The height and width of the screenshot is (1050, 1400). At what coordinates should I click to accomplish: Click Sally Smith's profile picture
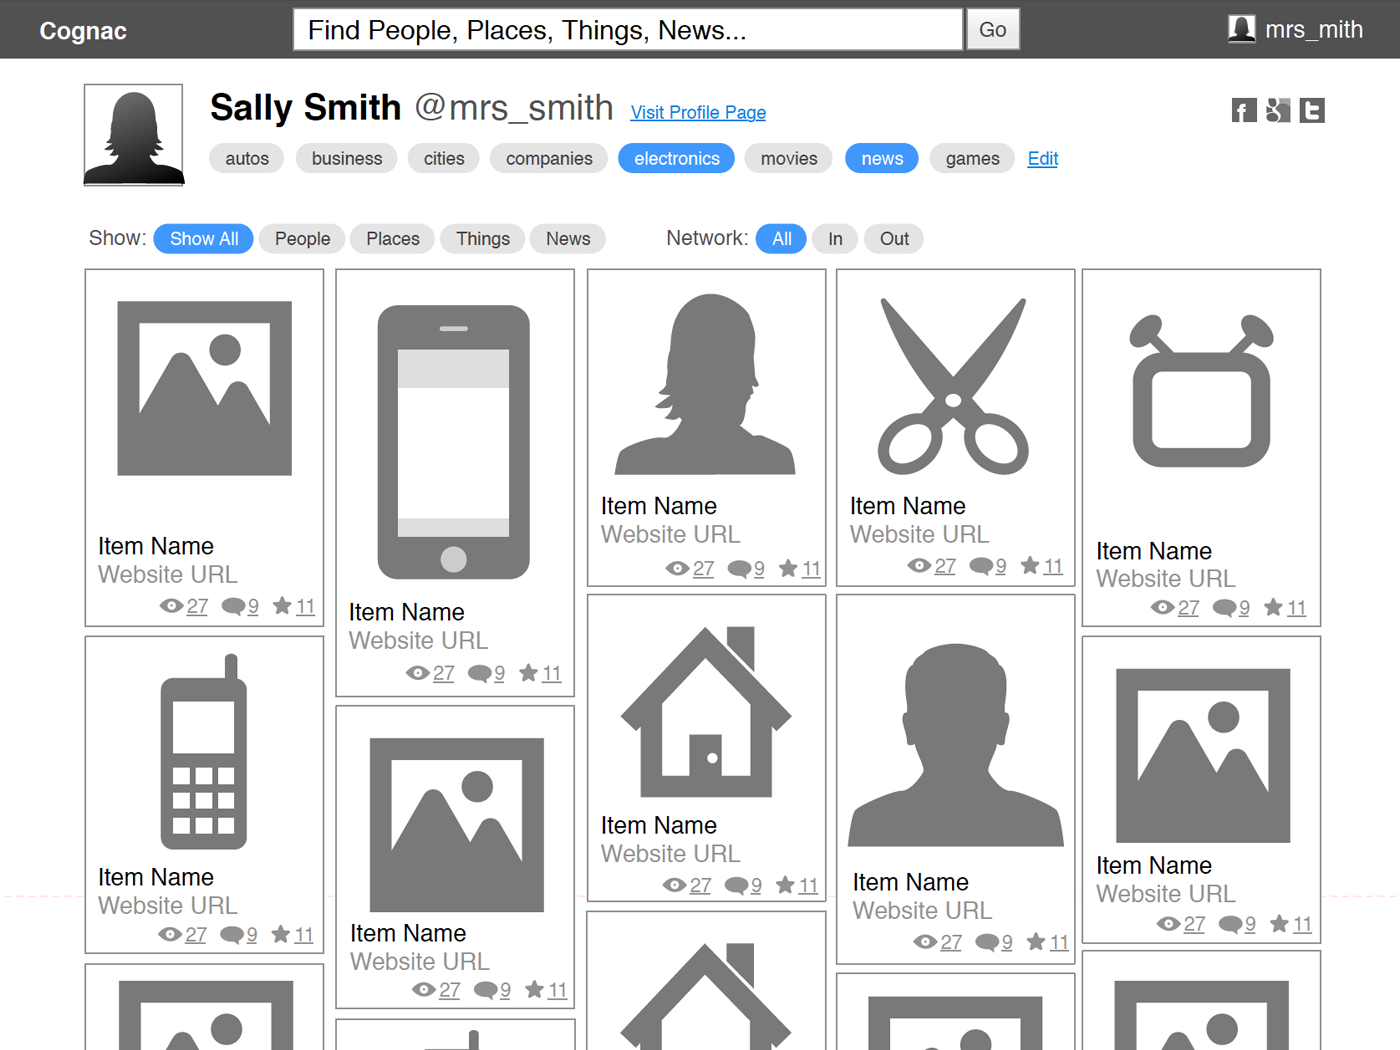pyautogui.click(x=133, y=135)
